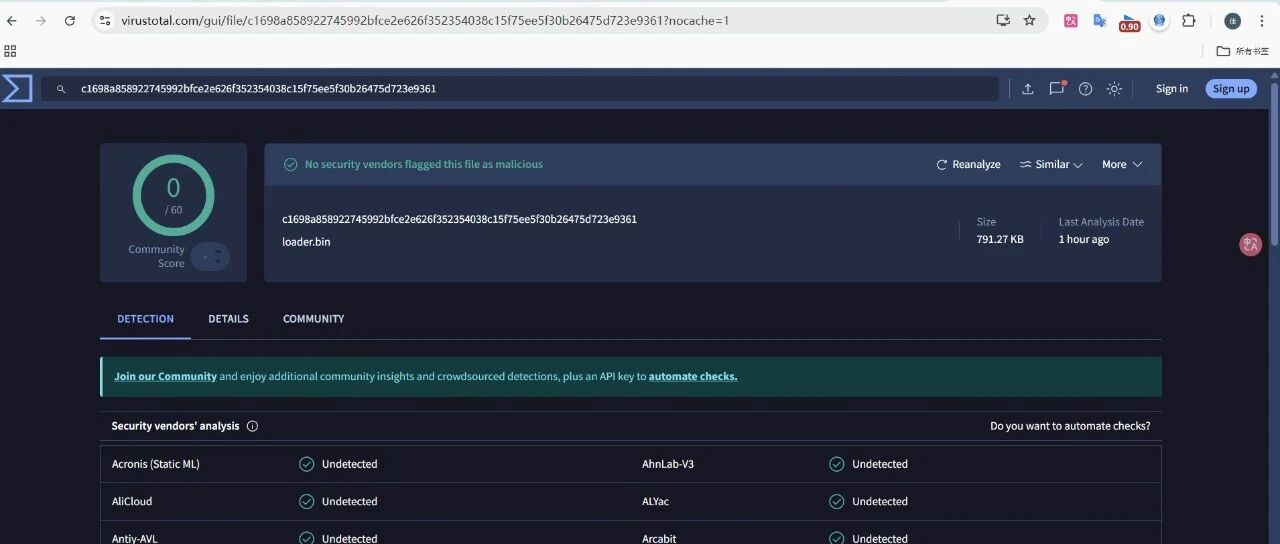
Task: Open the Extensions puzzle icon
Action: click(x=1189, y=20)
